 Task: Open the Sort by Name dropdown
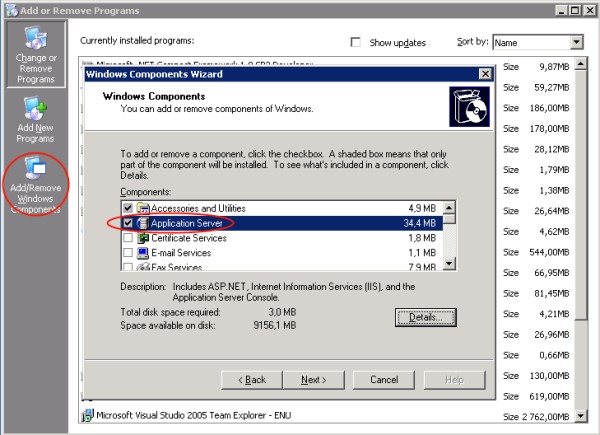click(576, 42)
